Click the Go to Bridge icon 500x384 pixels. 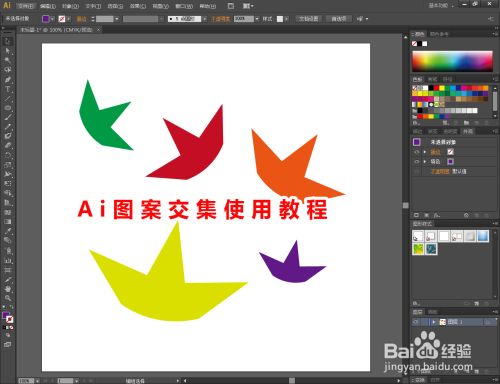(231, 6)
